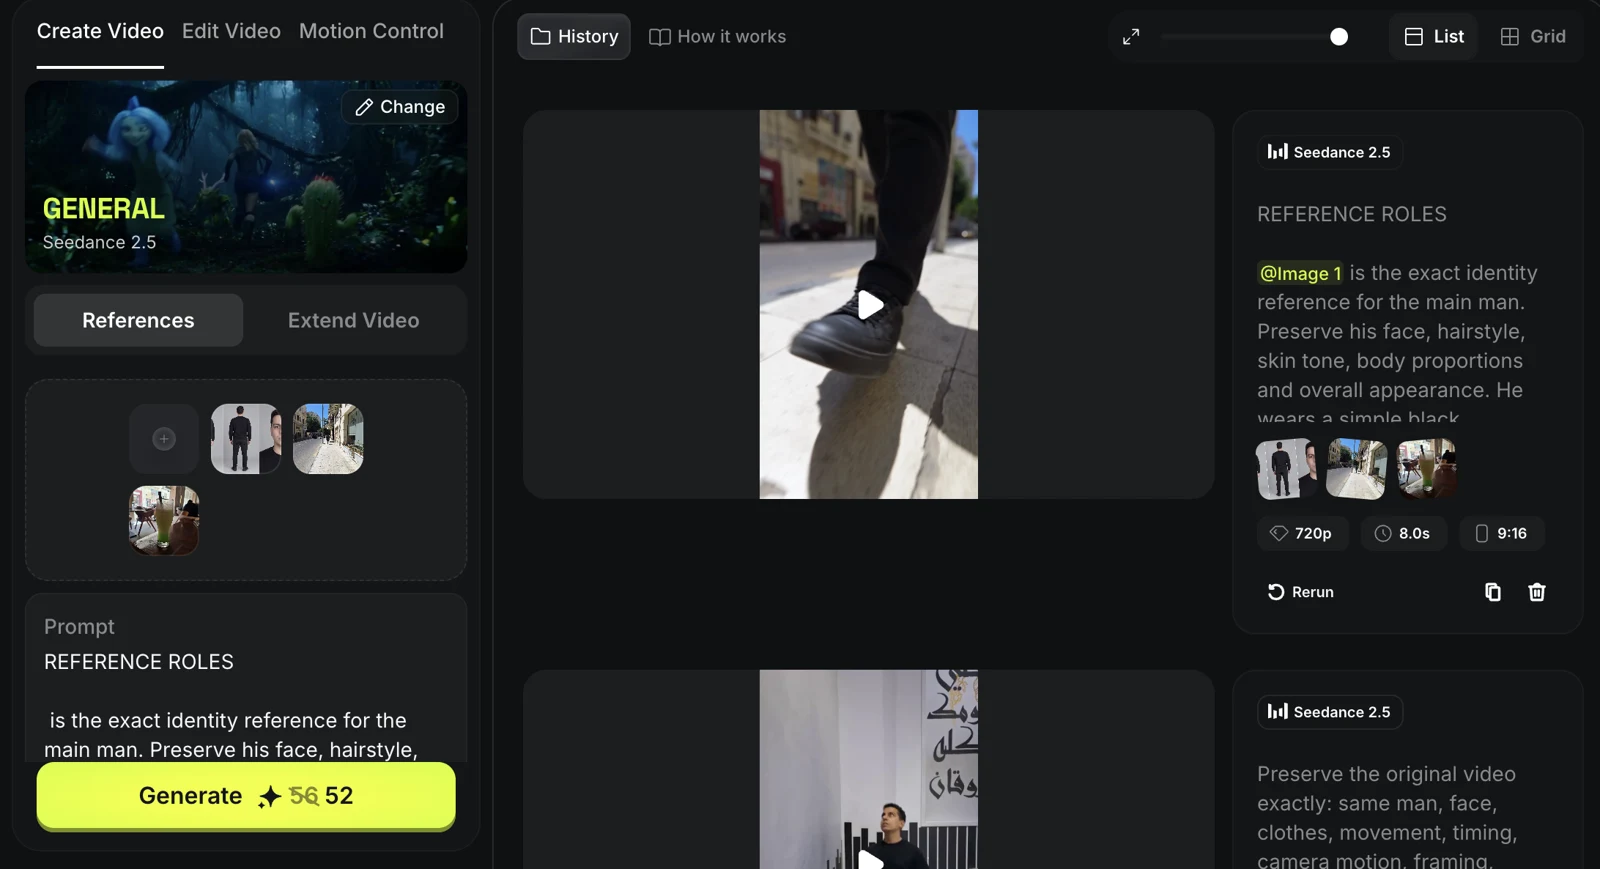Open the Motion Control tab
Image resolution: width=1600 pixels, height=869 pixels.
[x=371, y=31]
